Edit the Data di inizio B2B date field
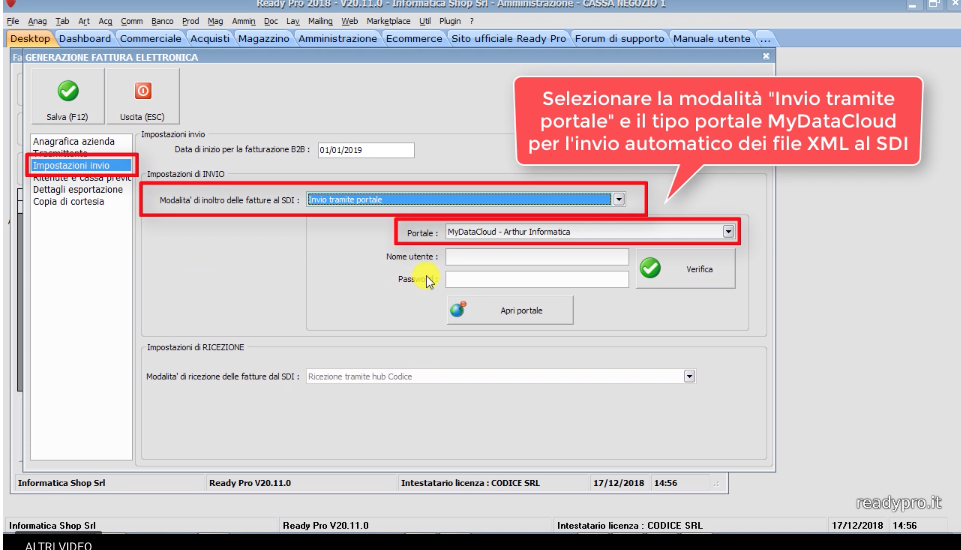This screenshot has height=550, width=961. pos(366,150)
